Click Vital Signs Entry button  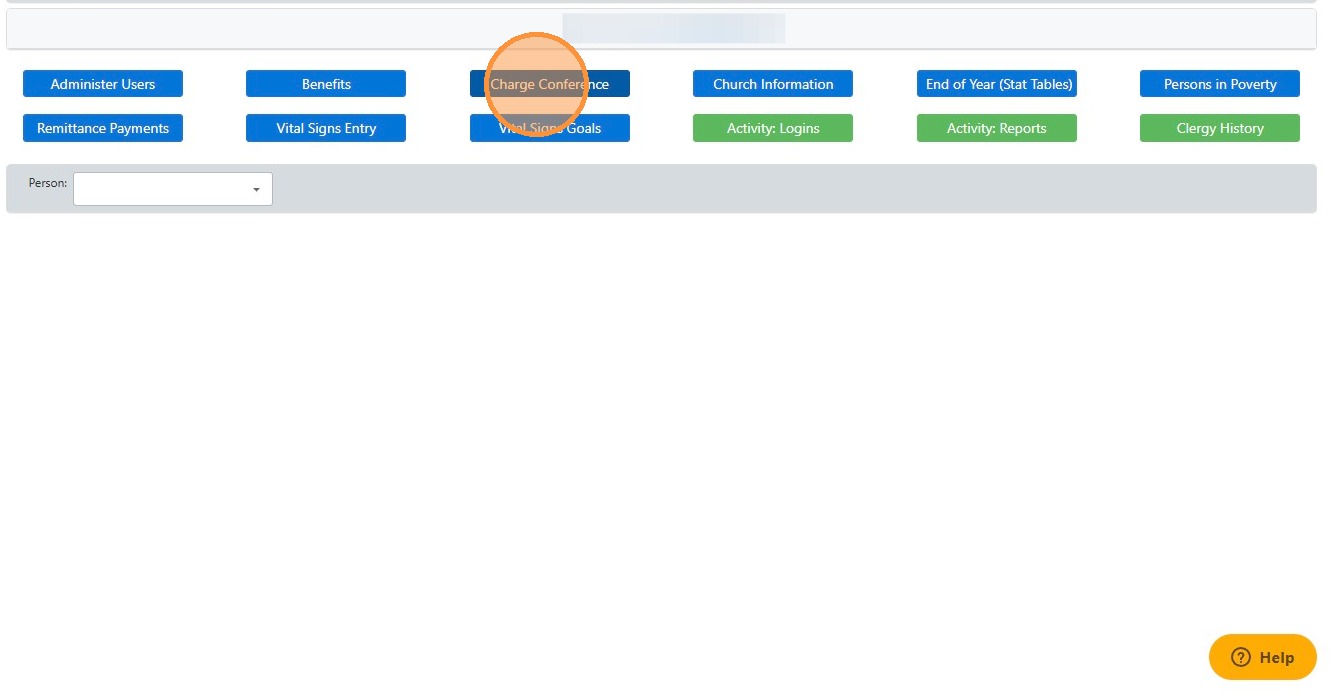(x=326, y=128)
